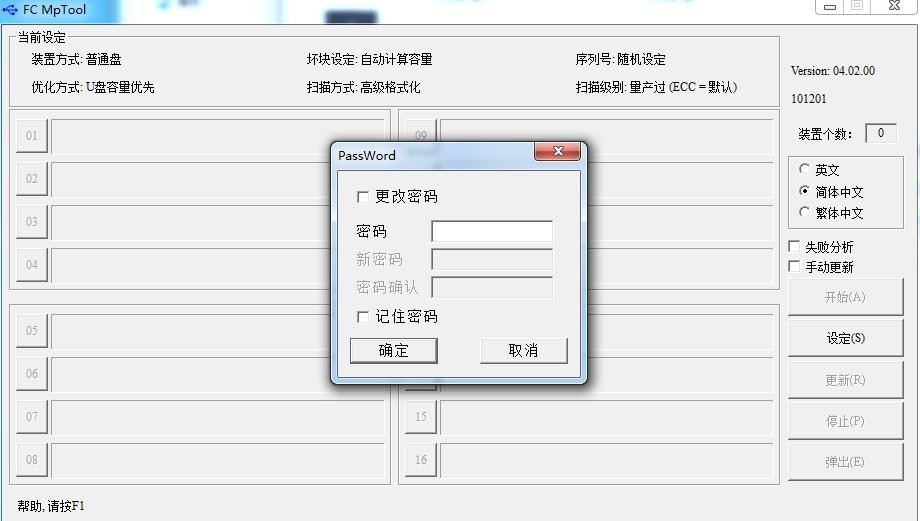Click the 扫描方式: 高级格式化 text
This screenshot has width=920, height=521.
tap(363, 87)
